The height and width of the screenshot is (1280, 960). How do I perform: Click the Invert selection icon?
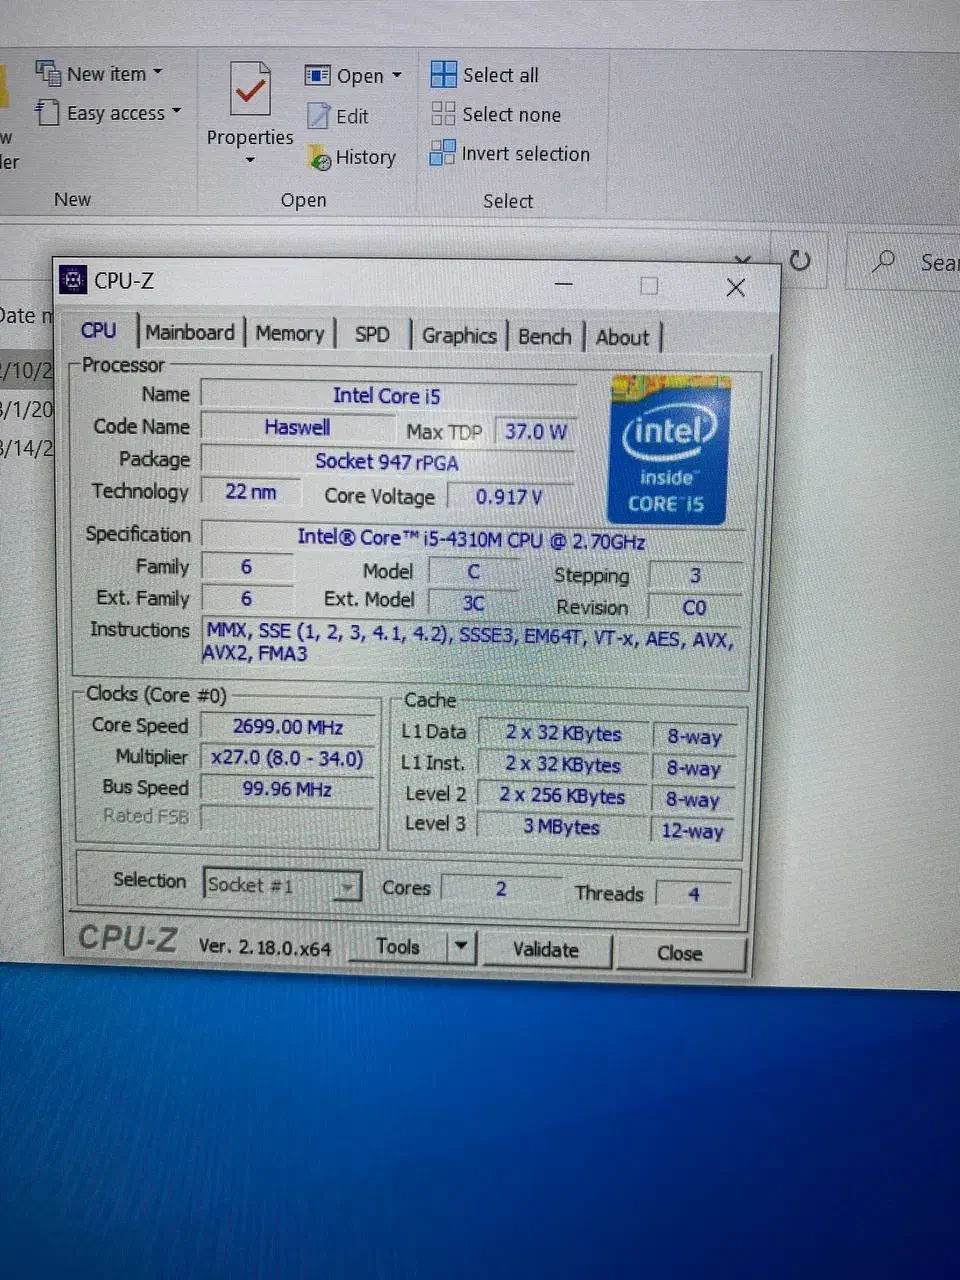click(442, 152)
